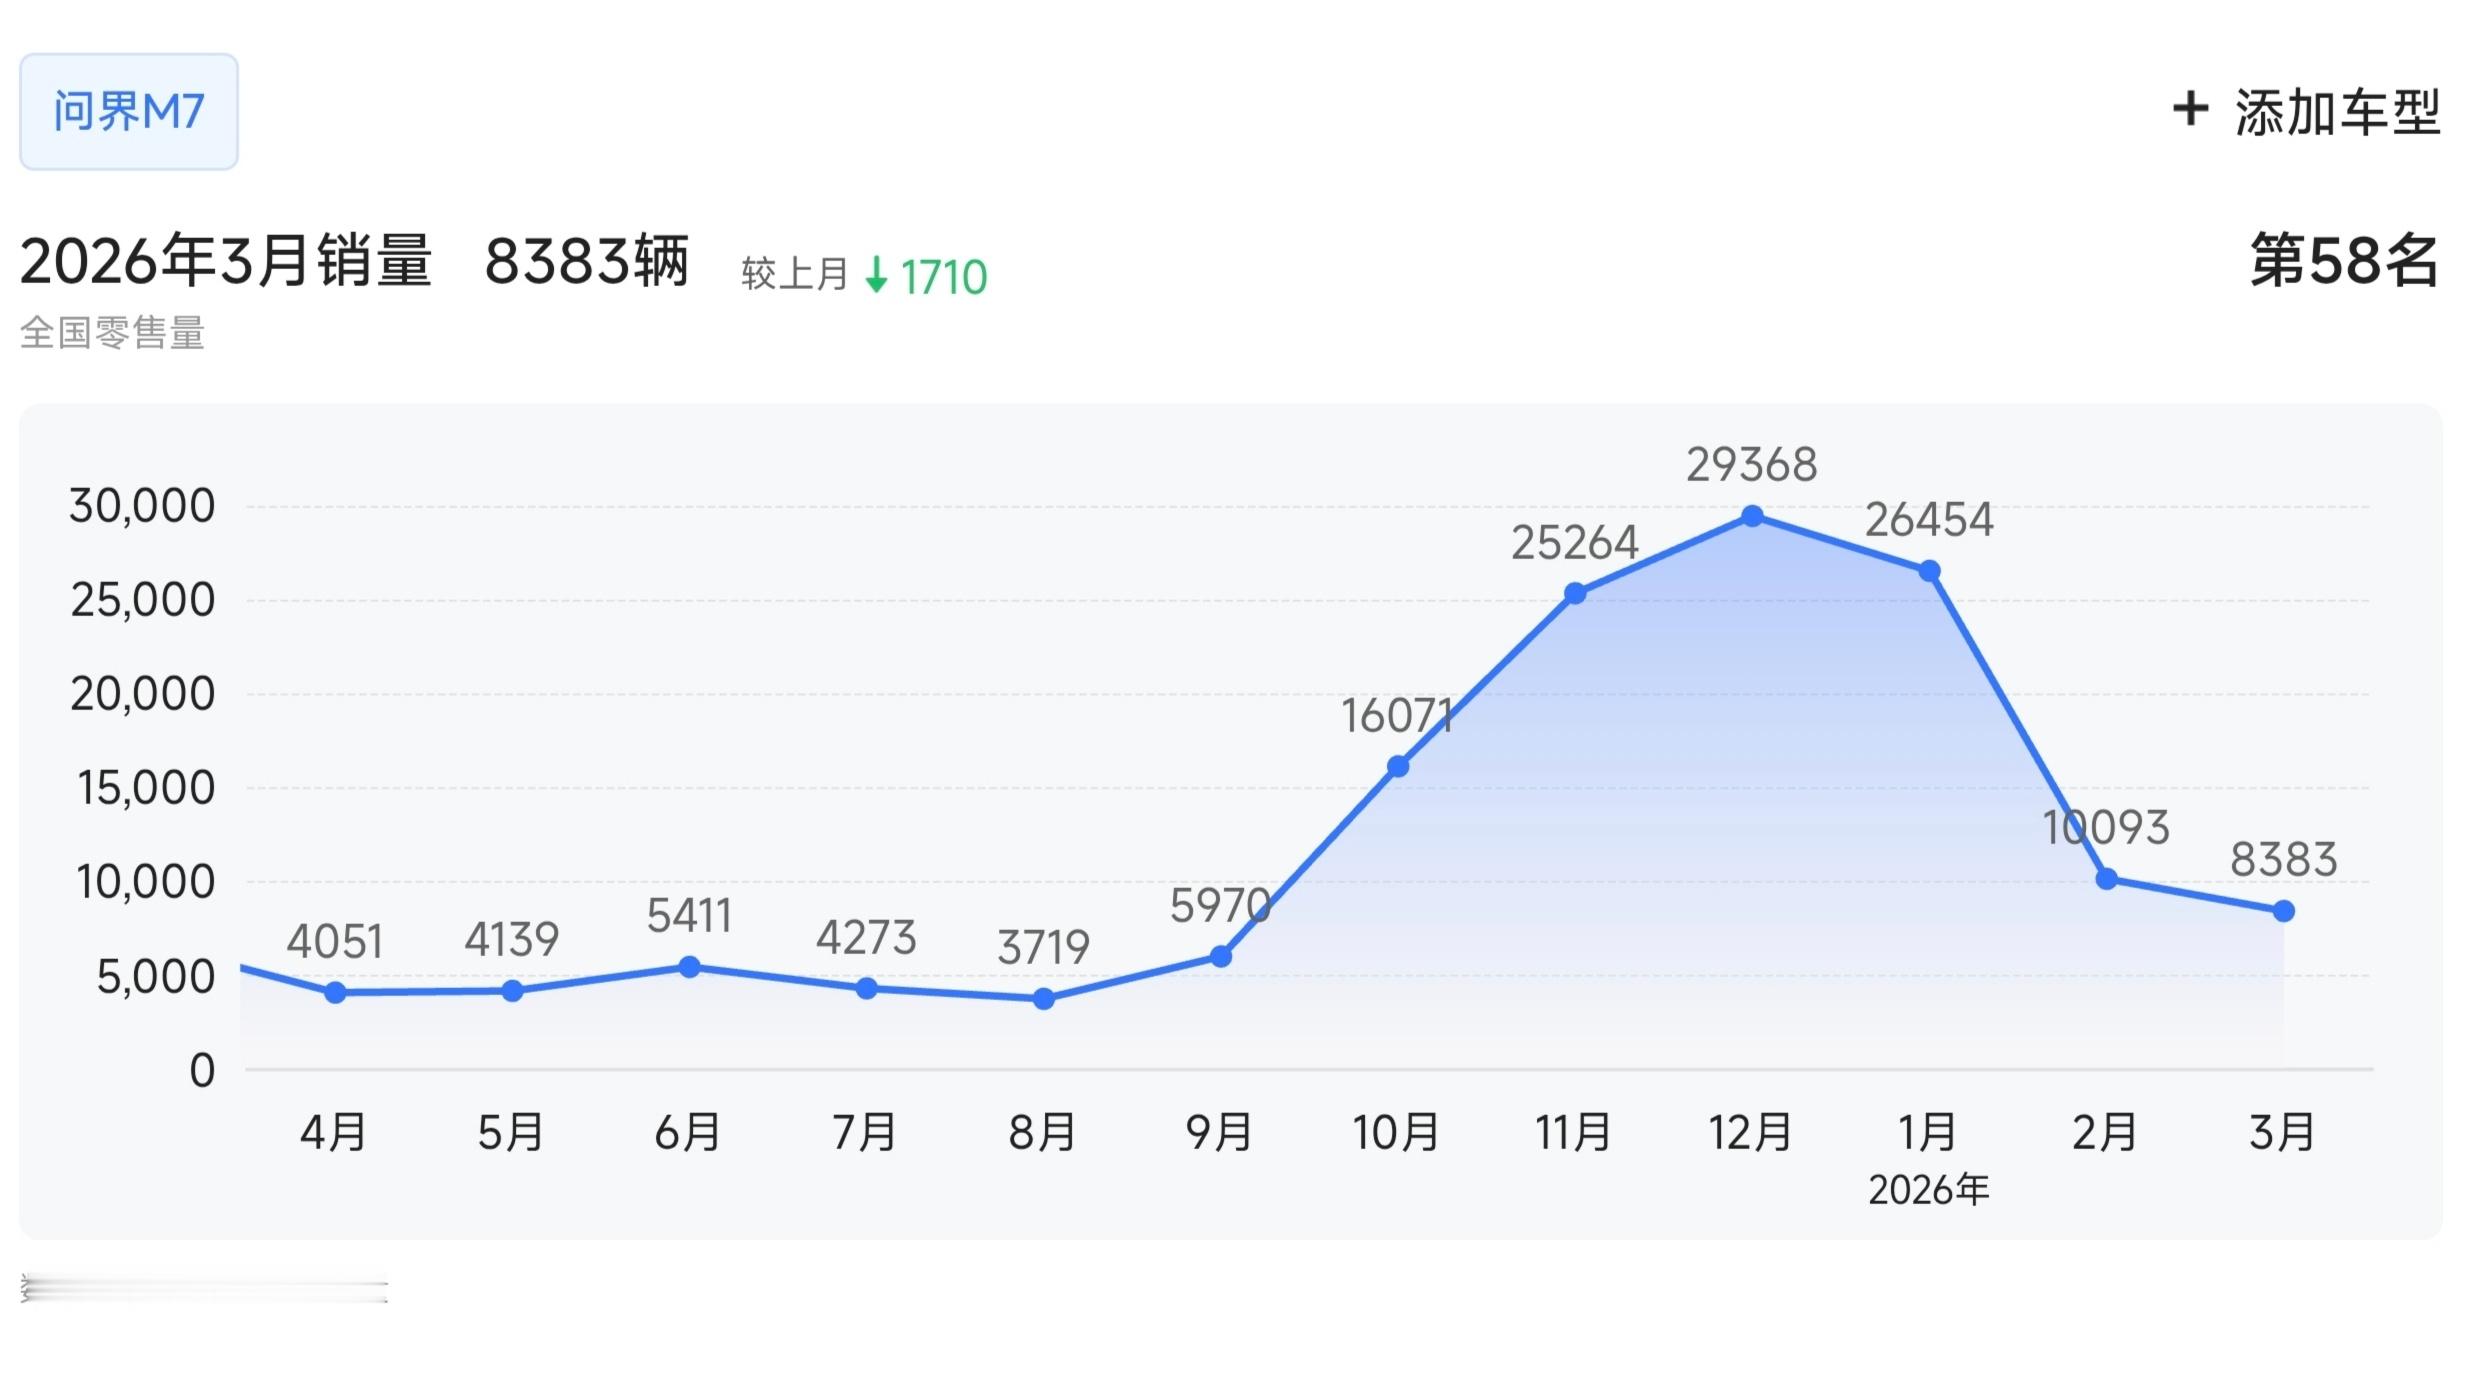Viewport: 2471px width, 1390px height.
Task: Click the 25,000 y-axis label
Action: (x=142, y=601)
